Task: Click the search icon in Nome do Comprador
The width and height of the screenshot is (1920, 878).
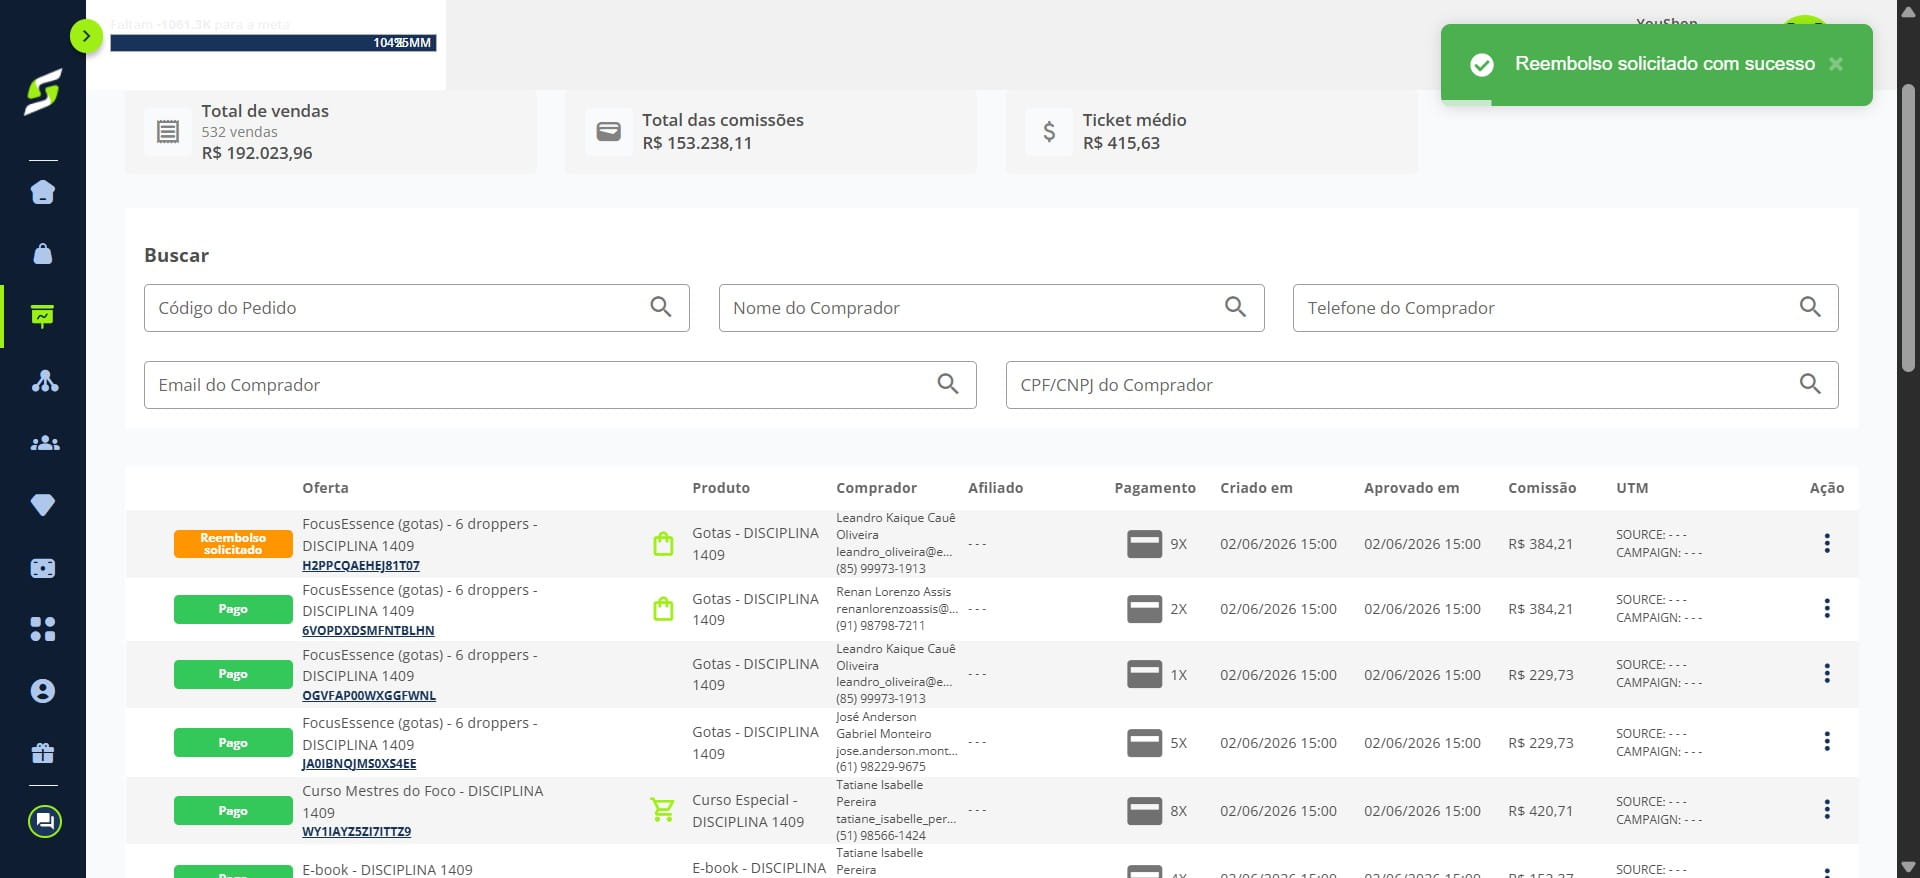Action: click(1236, 307)
